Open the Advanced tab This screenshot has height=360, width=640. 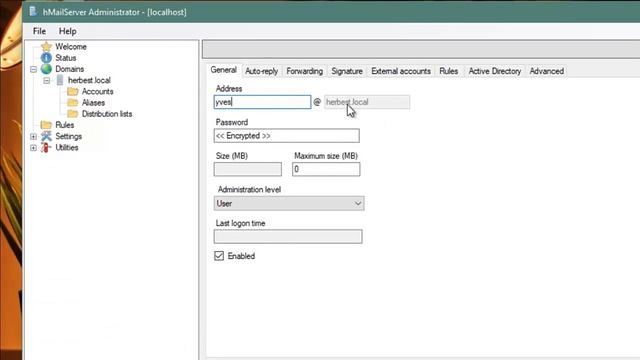[x=547, y=71]
